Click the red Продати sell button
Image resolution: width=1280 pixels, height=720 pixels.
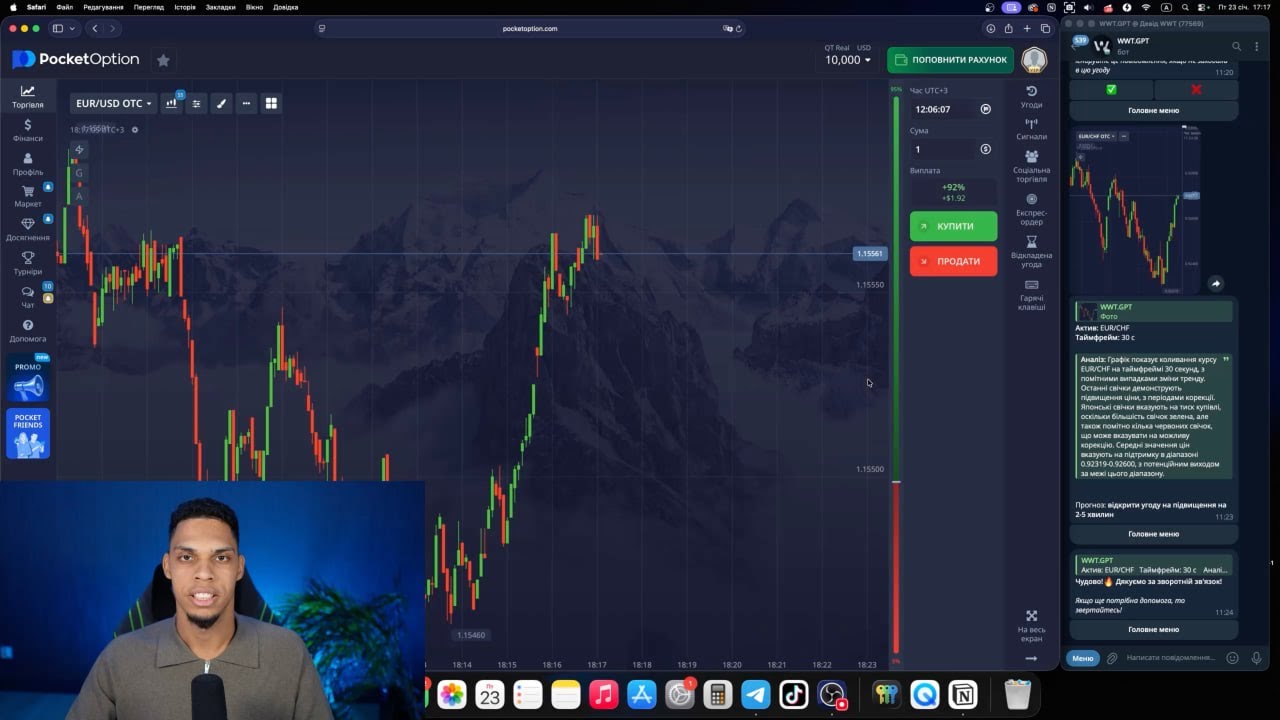tap(953, 261)
